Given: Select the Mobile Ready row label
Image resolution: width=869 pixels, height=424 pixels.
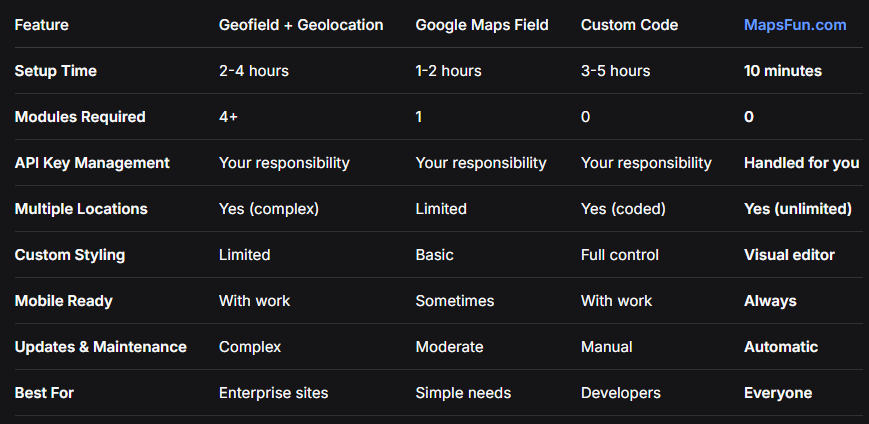Looking at the screenshot, I should click(x=63, y=301).
